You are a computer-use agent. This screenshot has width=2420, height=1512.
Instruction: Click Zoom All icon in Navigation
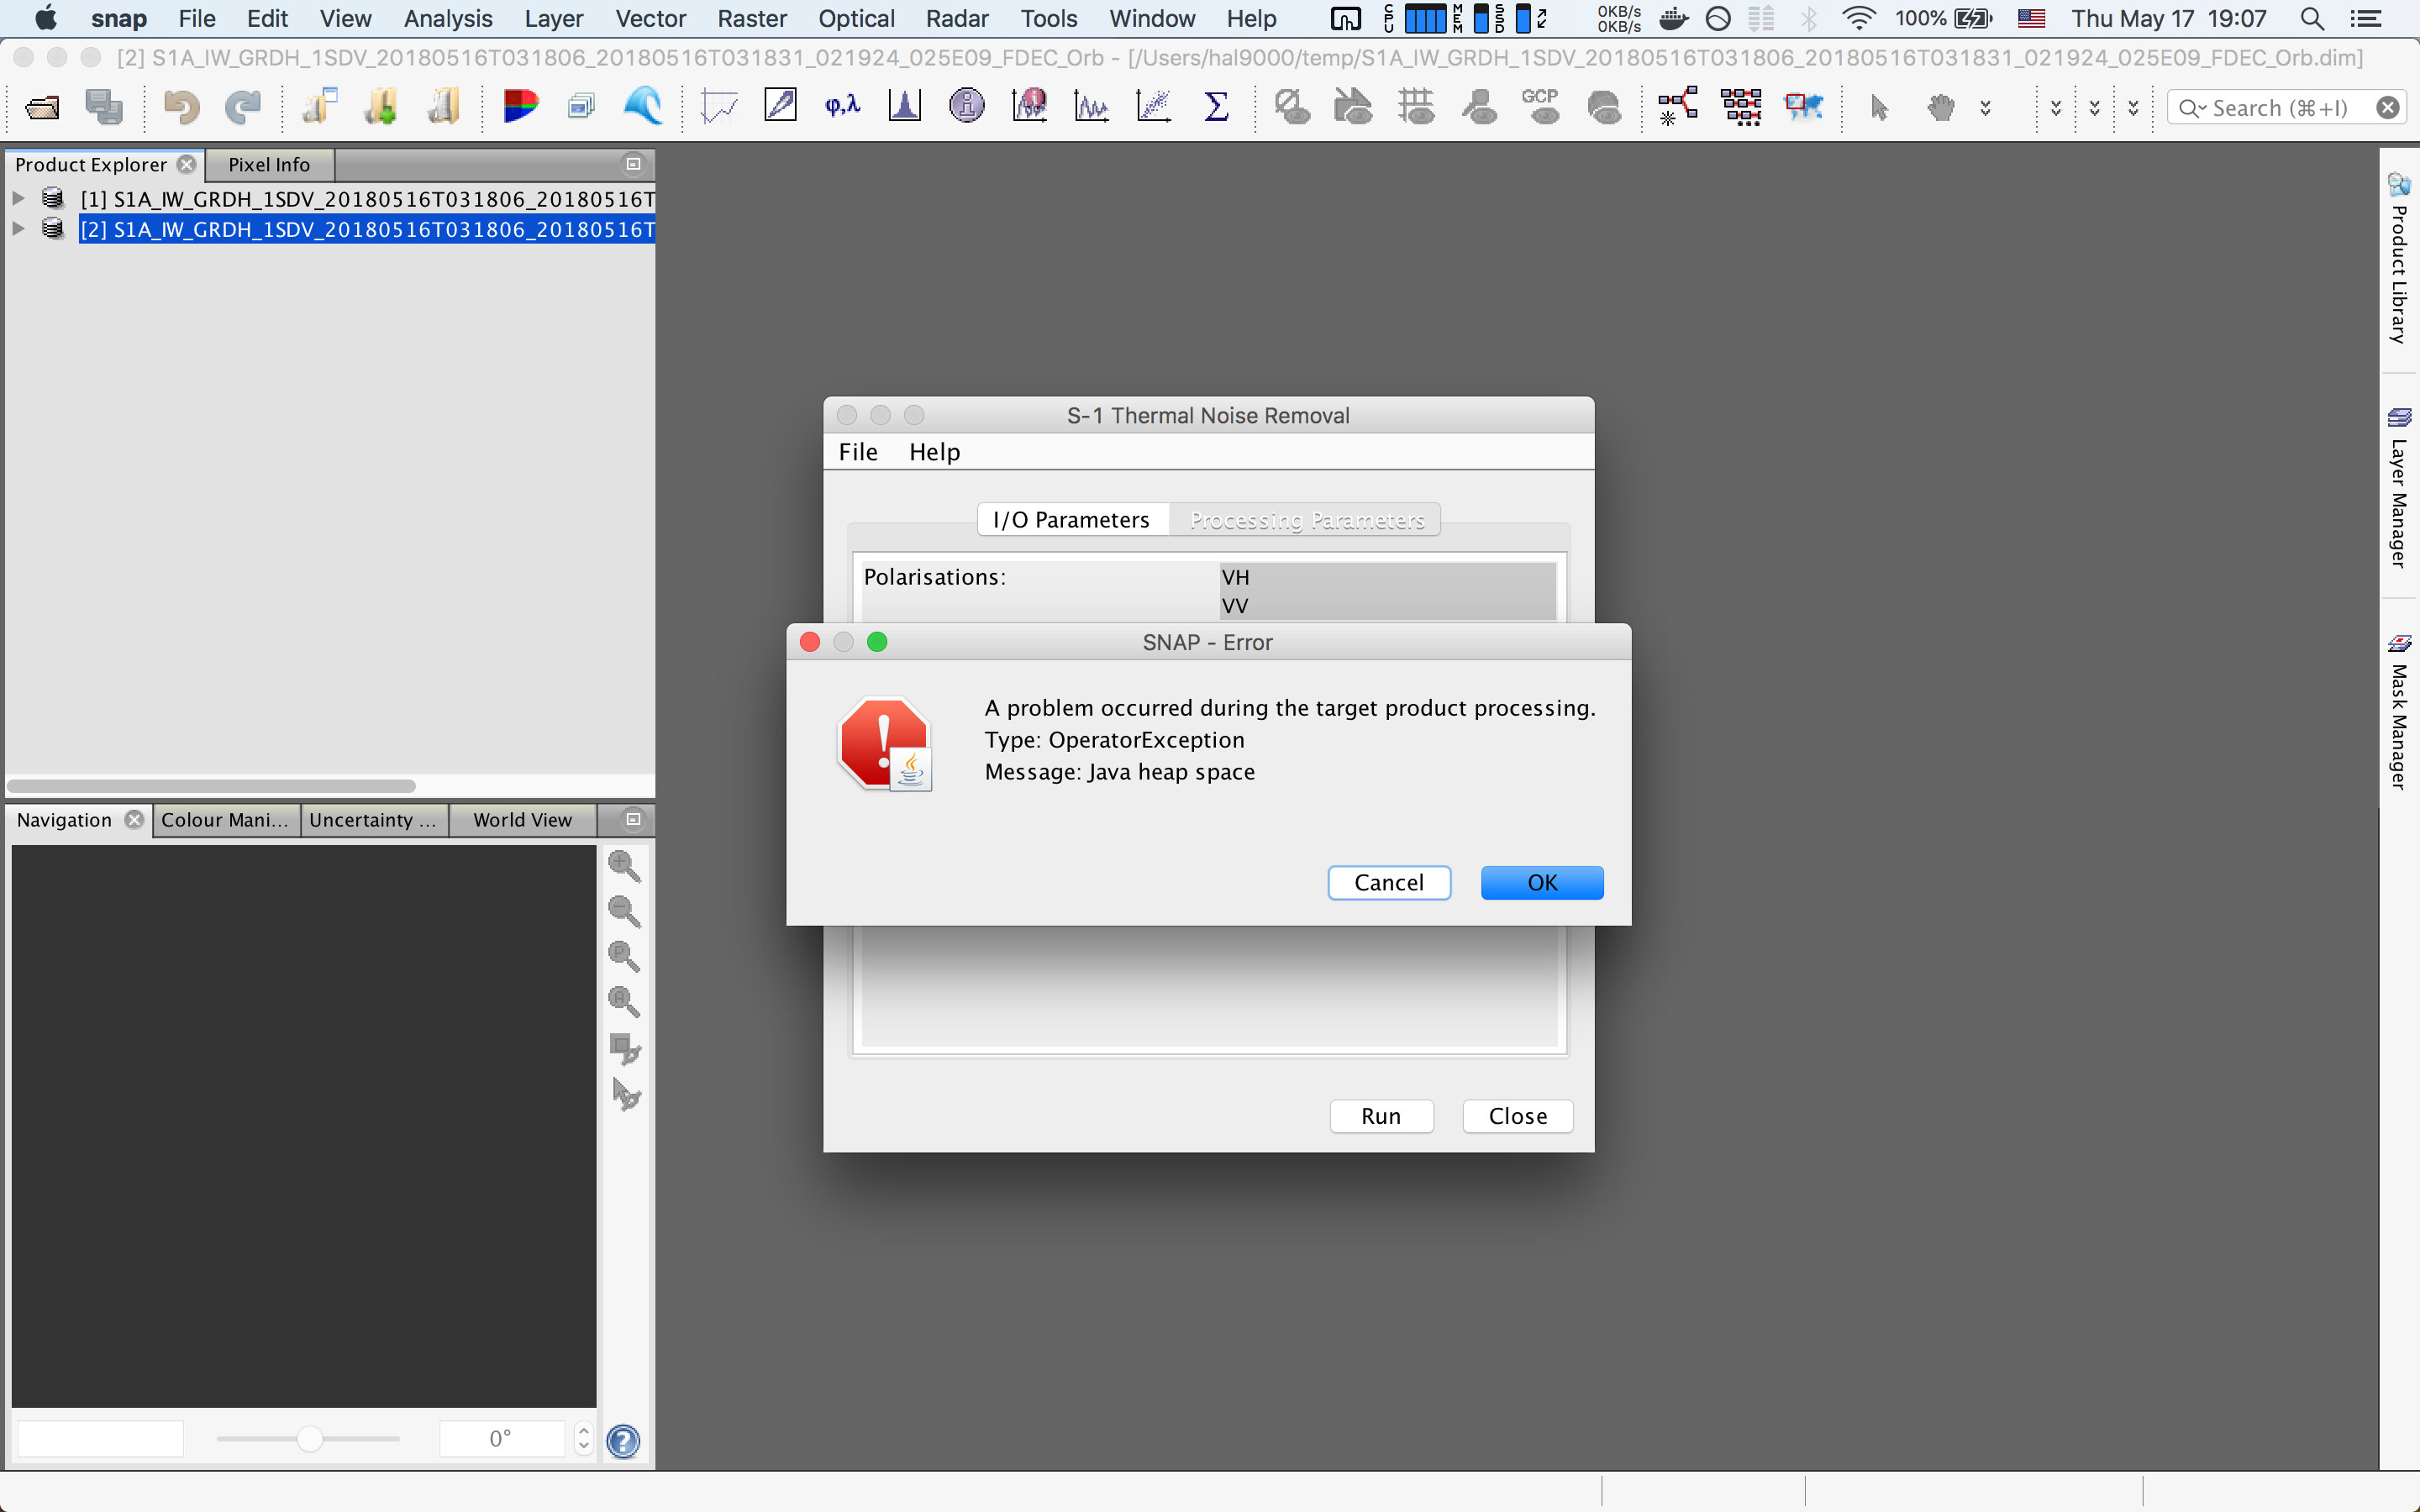[x=625, y=1001]
